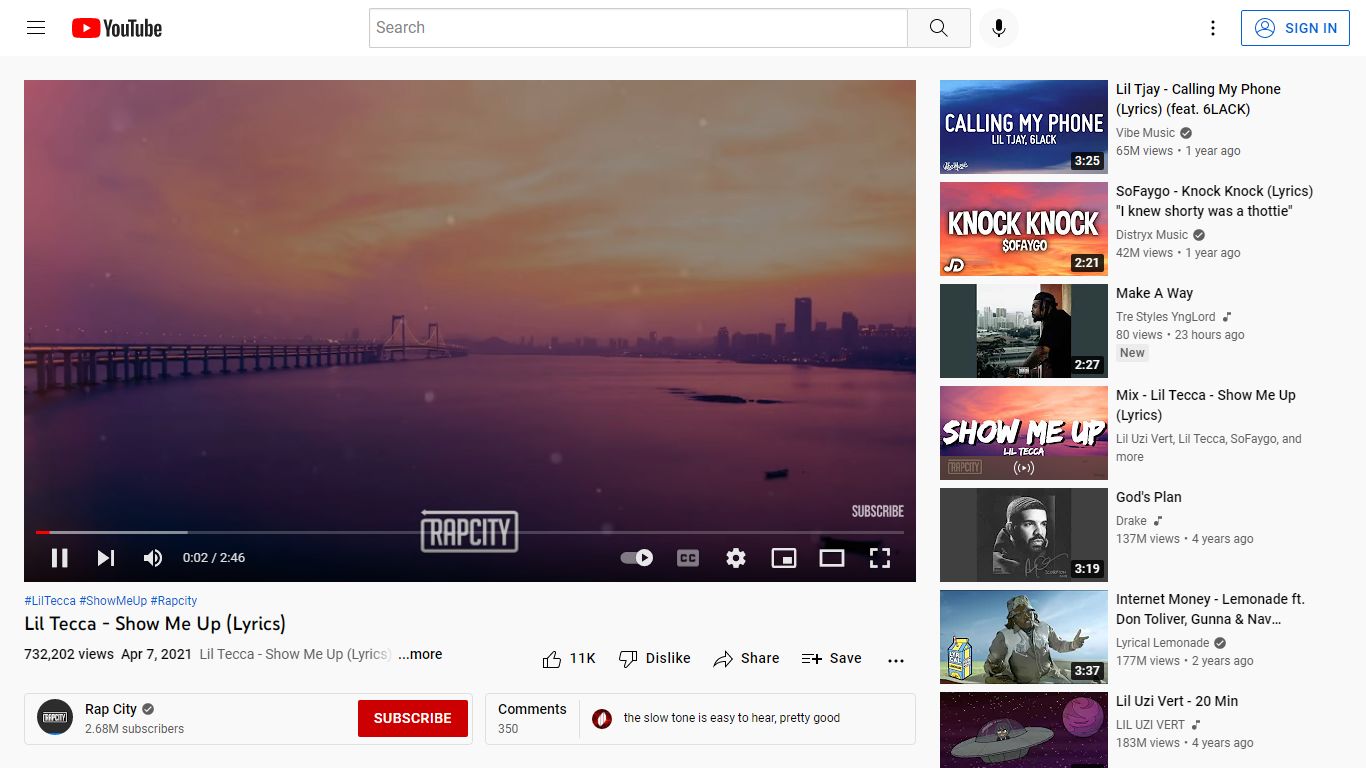1366x768 pixels.
Task: Open Rap City channel name link
Action: (111, 709)
